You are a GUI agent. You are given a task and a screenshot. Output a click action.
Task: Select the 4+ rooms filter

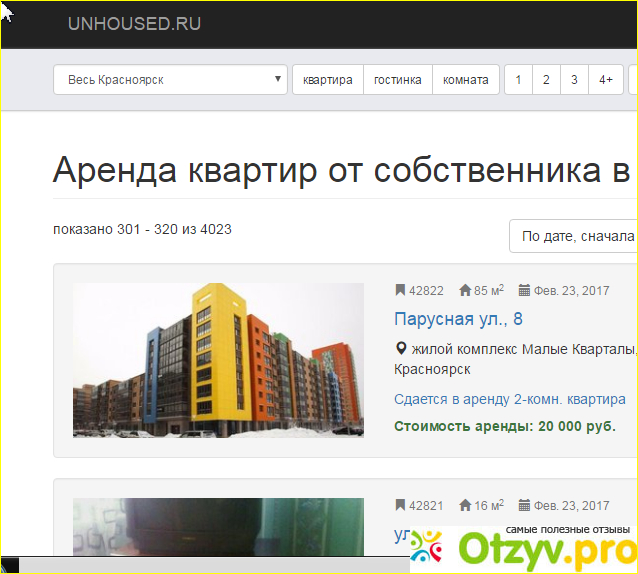(x=606, y=80)
